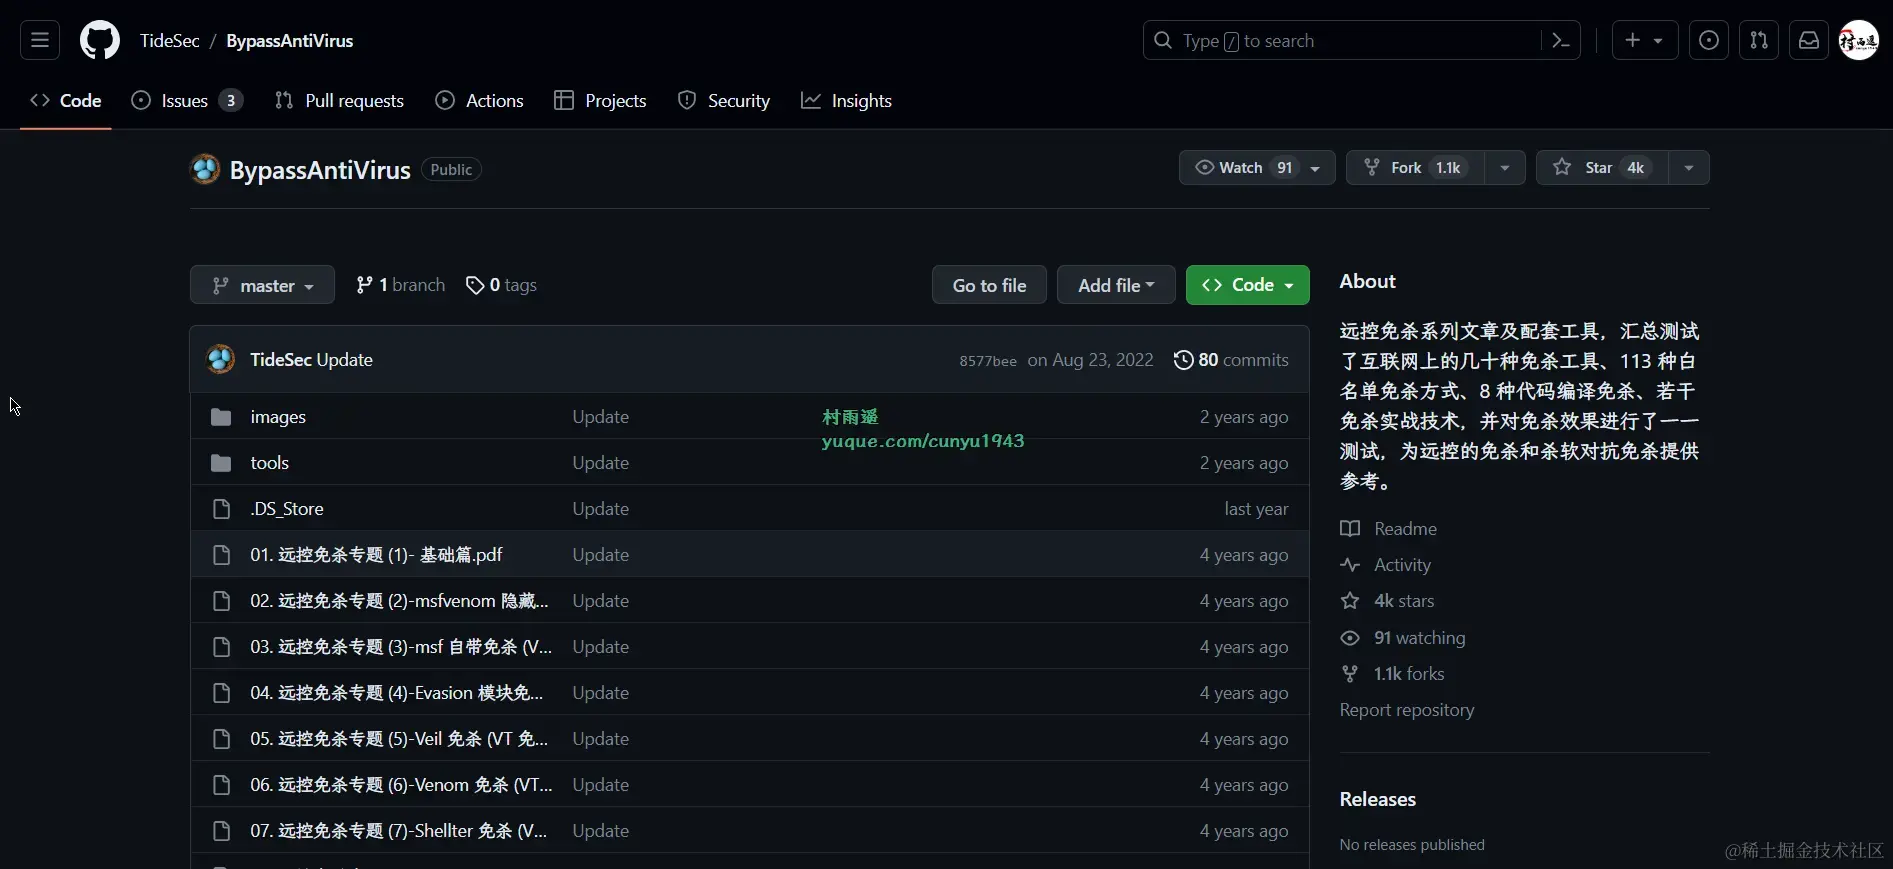Open the user avatar profile menu
Image resolution: width=1893 pixels, height=869 pixels.
pyautogui.click(x=1859, y=41)
